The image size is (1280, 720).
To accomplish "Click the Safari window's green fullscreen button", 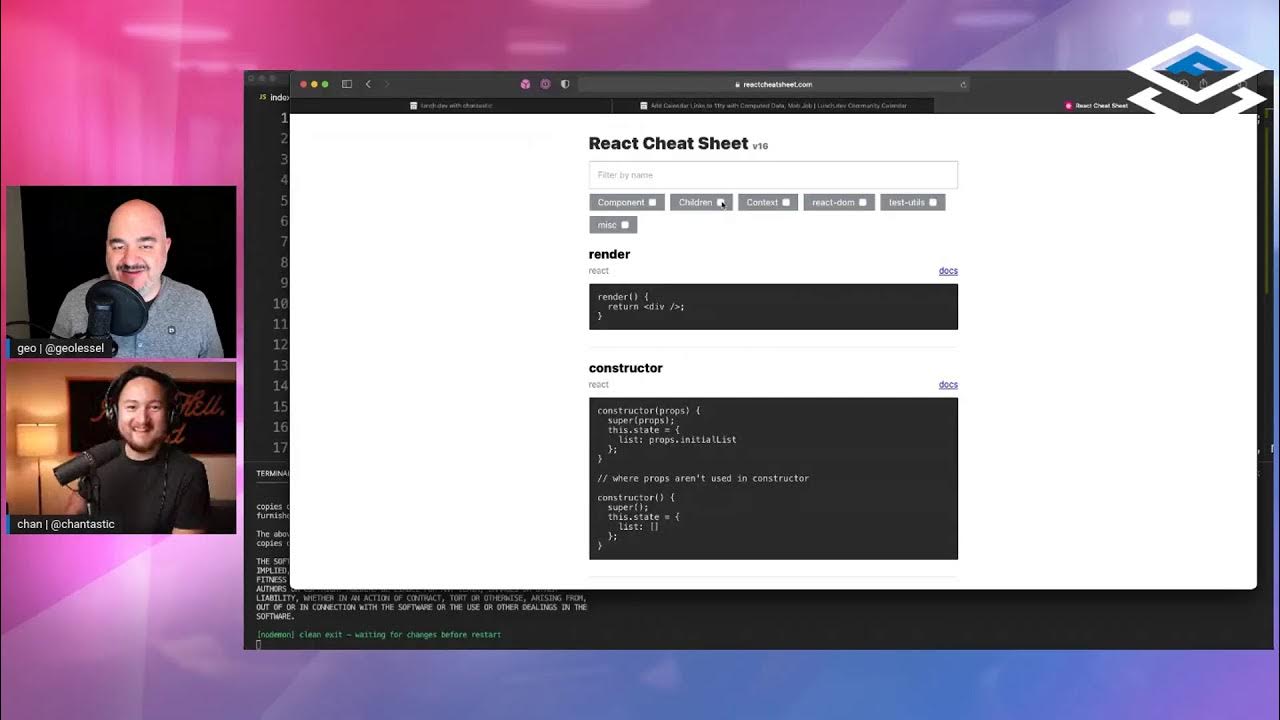I will coord(325,84).
